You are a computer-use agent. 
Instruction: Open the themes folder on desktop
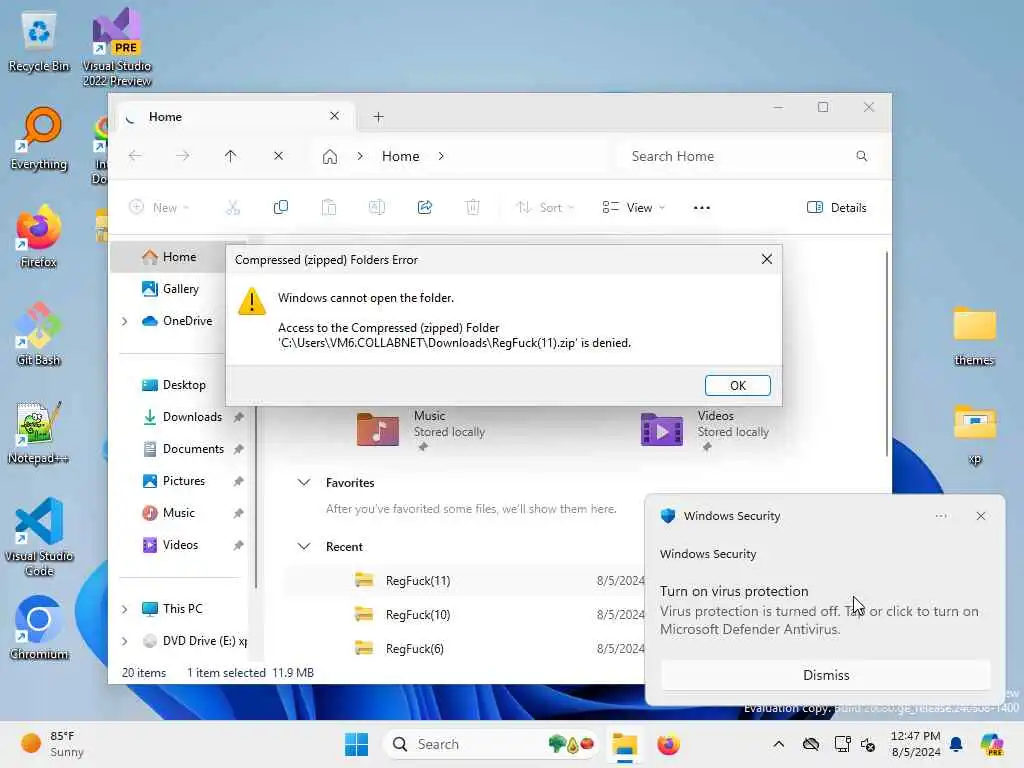pyautogui.click(x=974, y=336)
